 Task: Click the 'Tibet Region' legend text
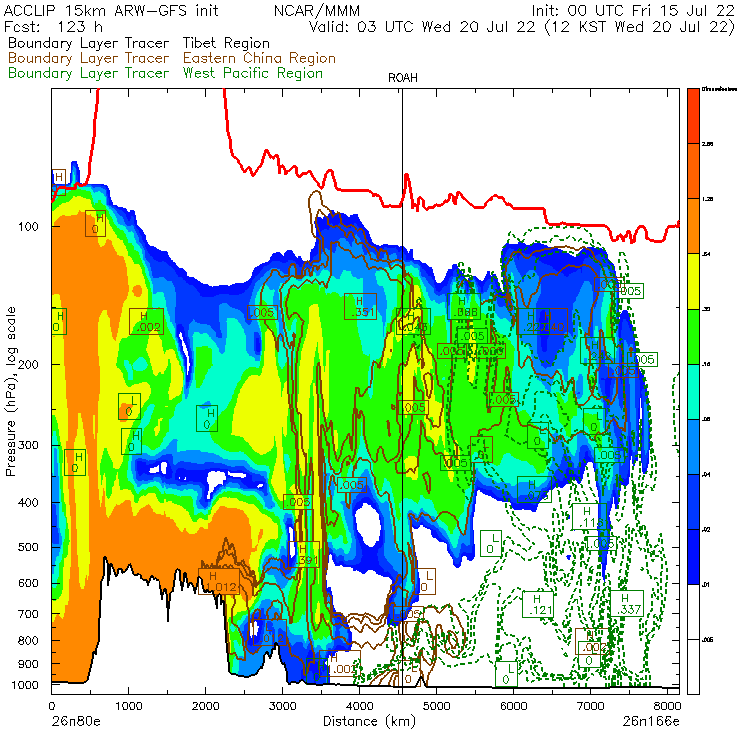(x=226, y=43)
